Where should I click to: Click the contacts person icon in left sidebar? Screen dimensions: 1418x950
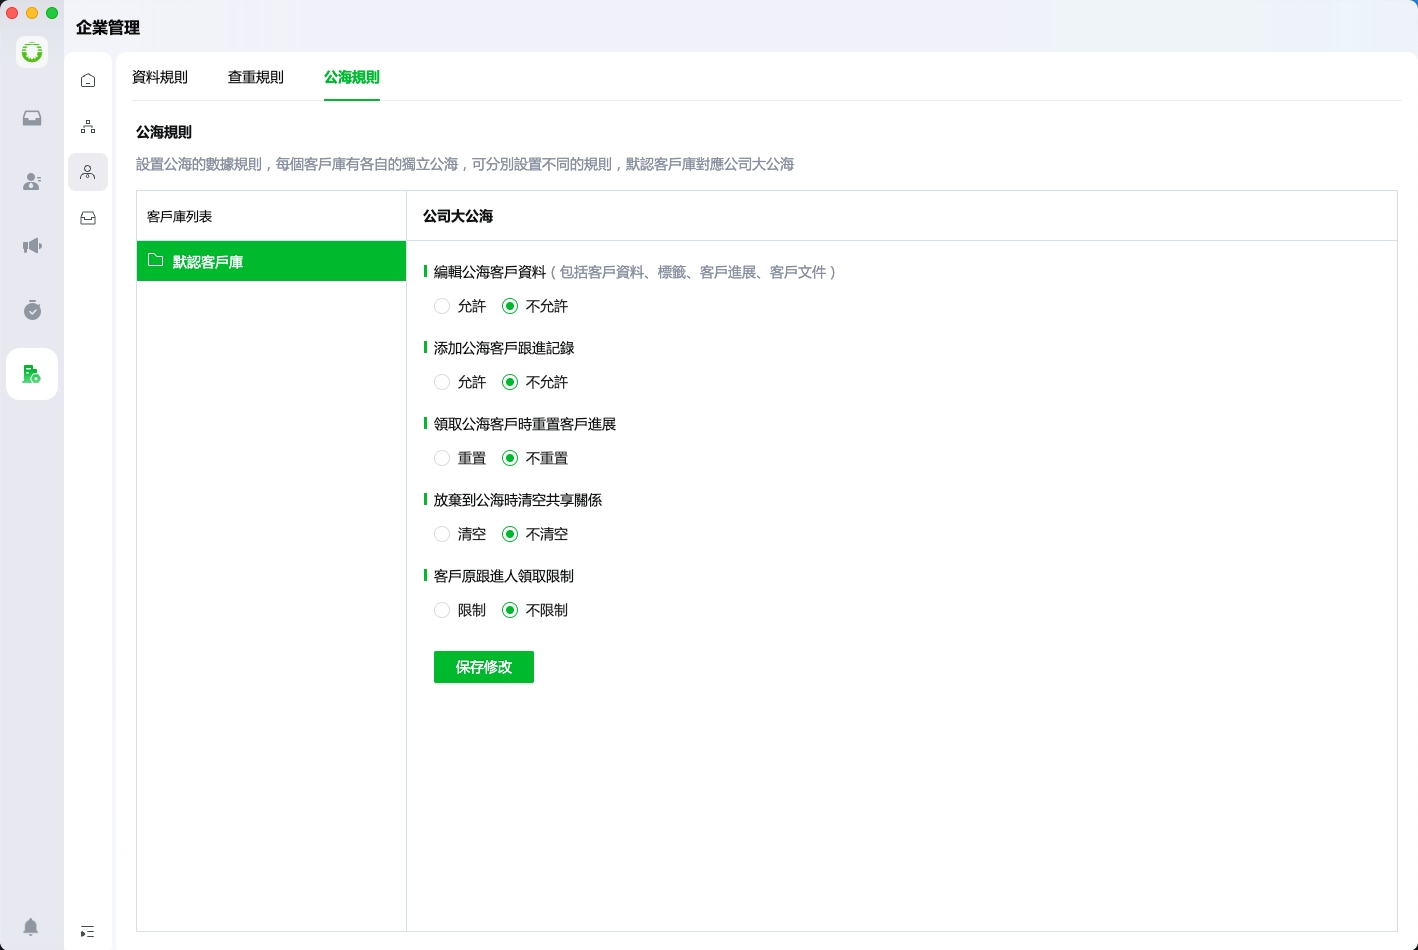[x=32, y=182]
